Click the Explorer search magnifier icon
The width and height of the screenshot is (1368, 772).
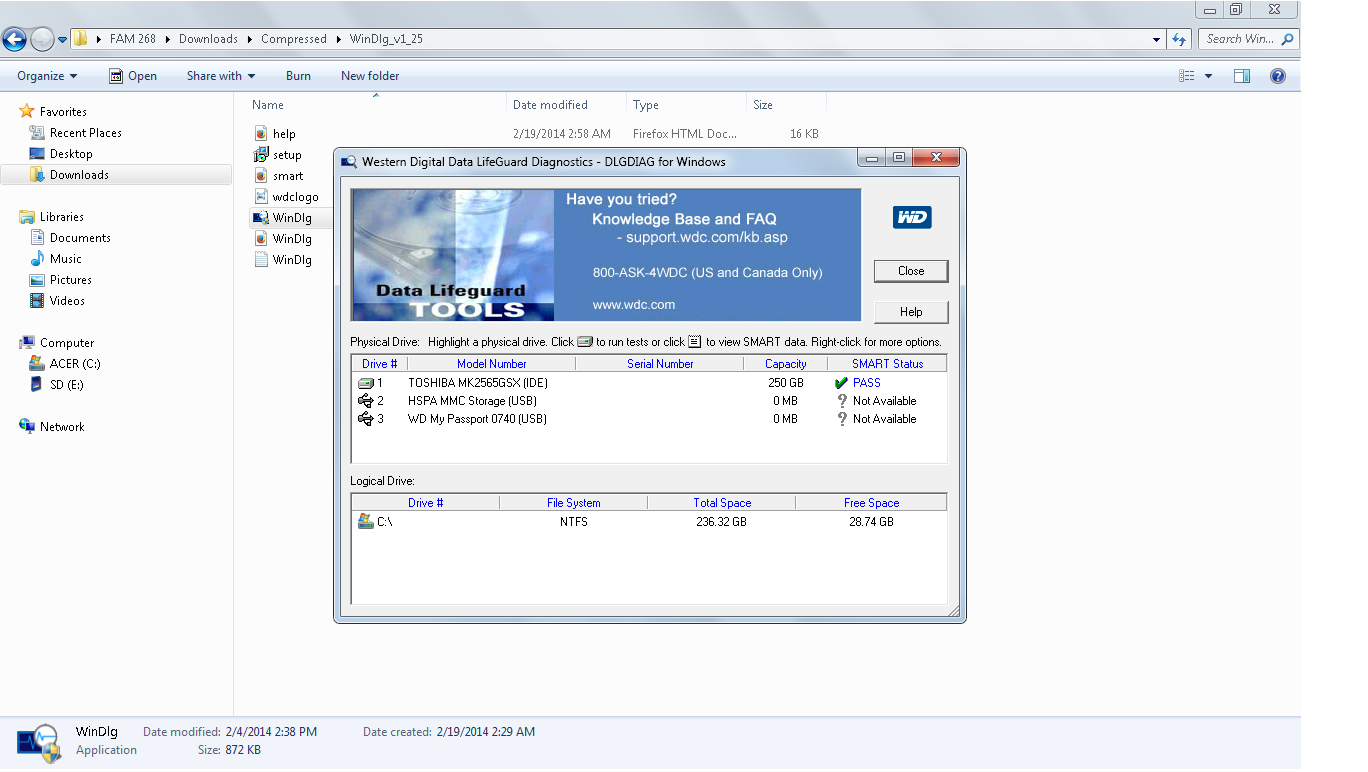[1287, 40]
